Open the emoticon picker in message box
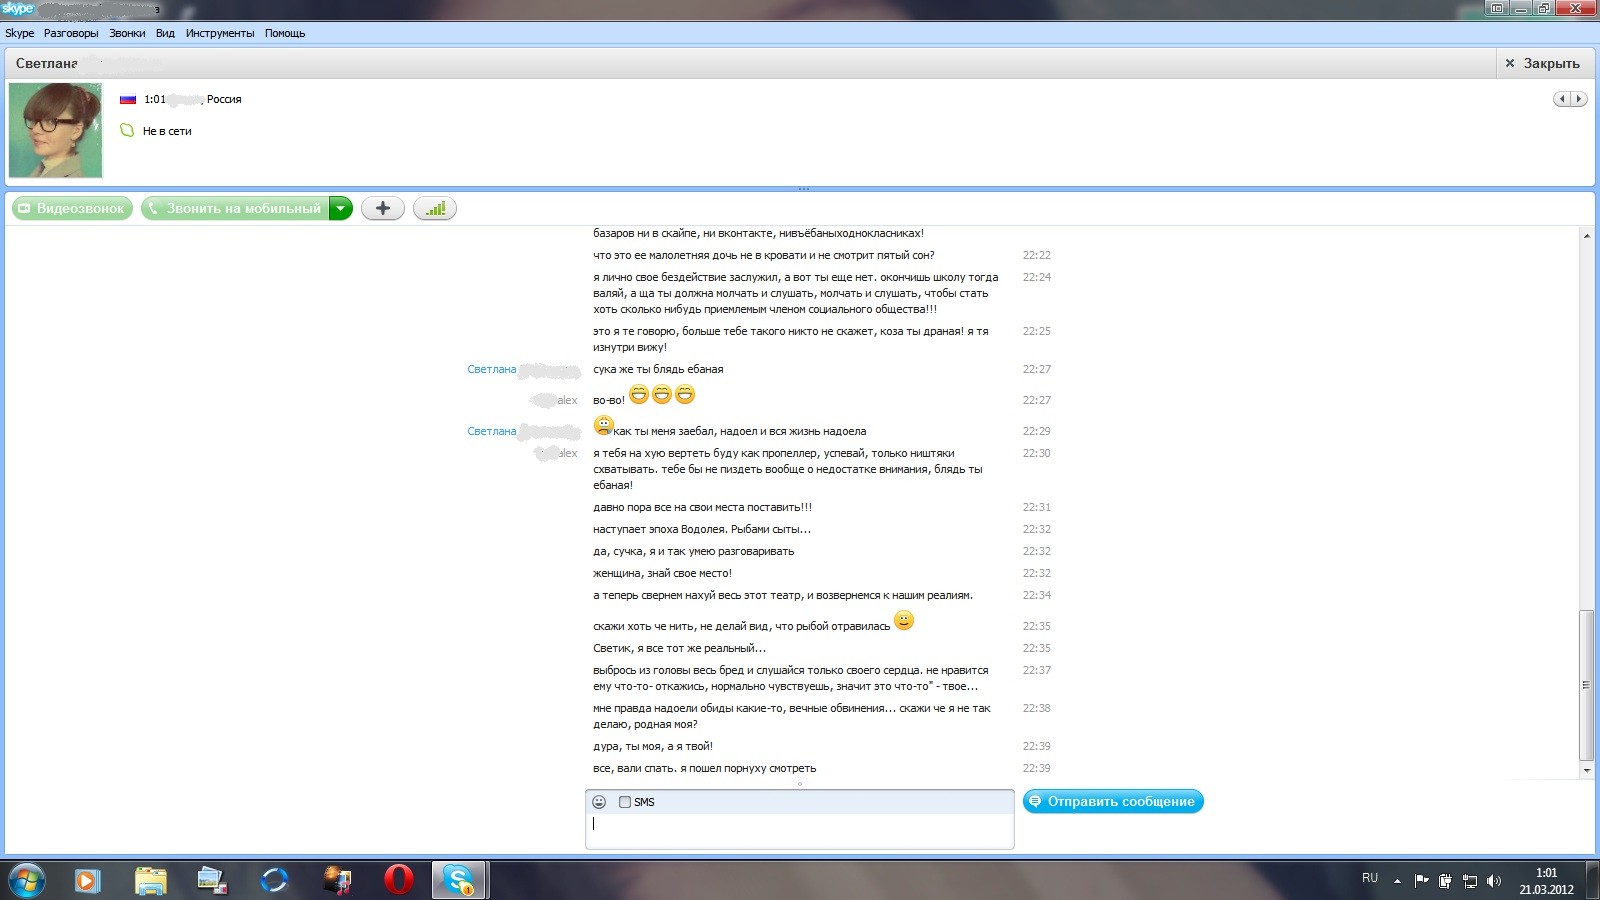 tap(599, 802)
